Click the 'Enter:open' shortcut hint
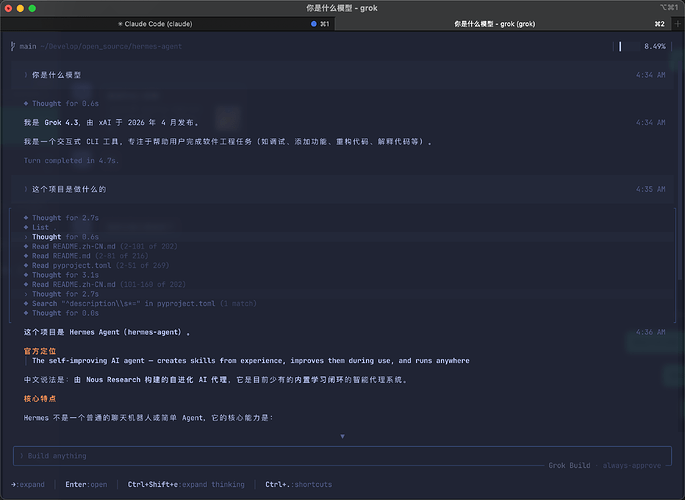Screen dimensions: 685x500 (x=86, y=485)
